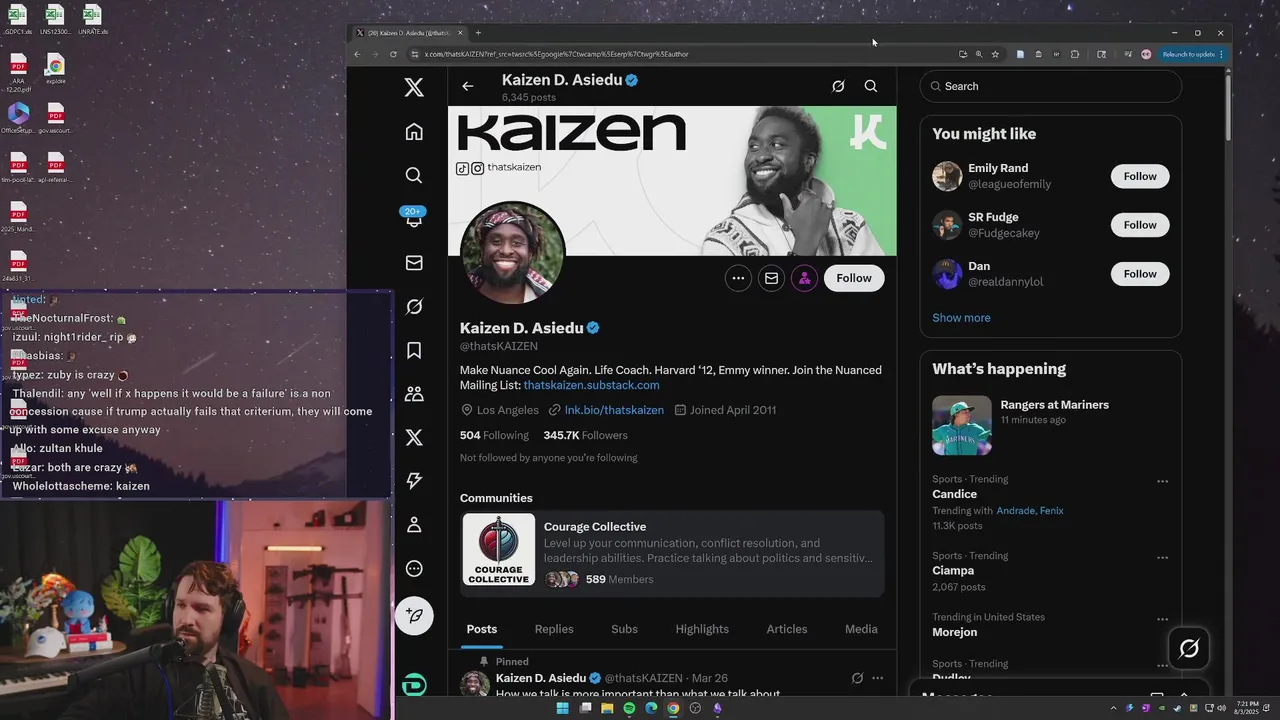Viewport: 1280px width, 720px height.
Task: Open the Home icon in X sidebar
Action: 414,131
